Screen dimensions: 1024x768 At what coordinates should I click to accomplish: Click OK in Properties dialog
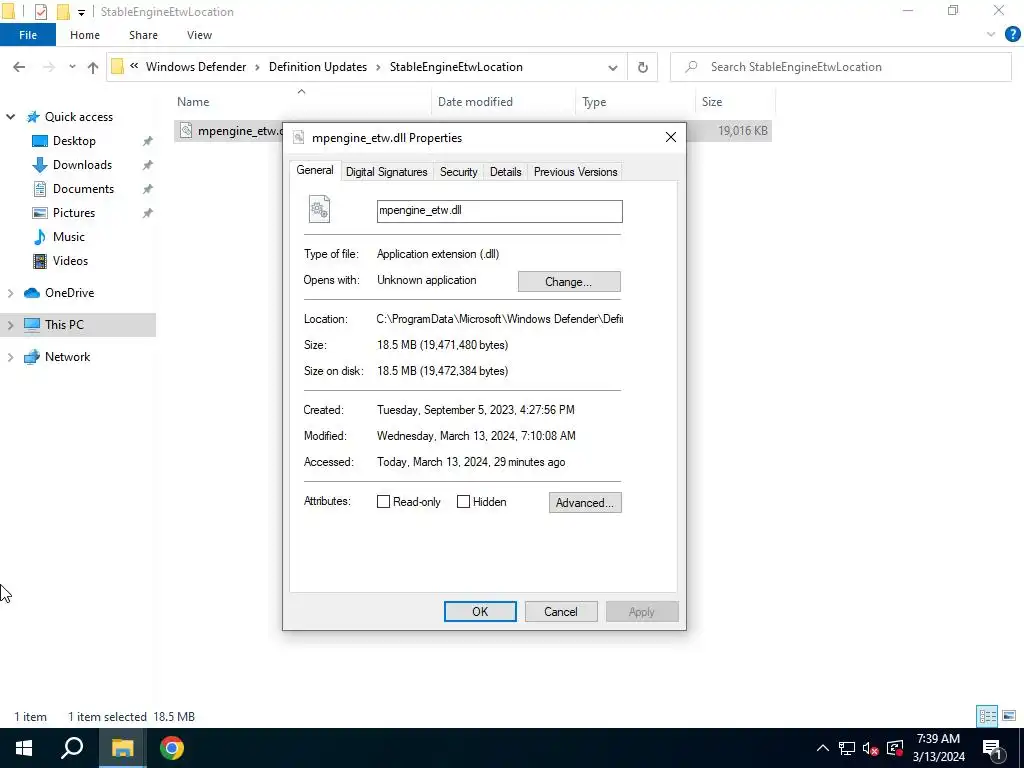coord(480,611)
